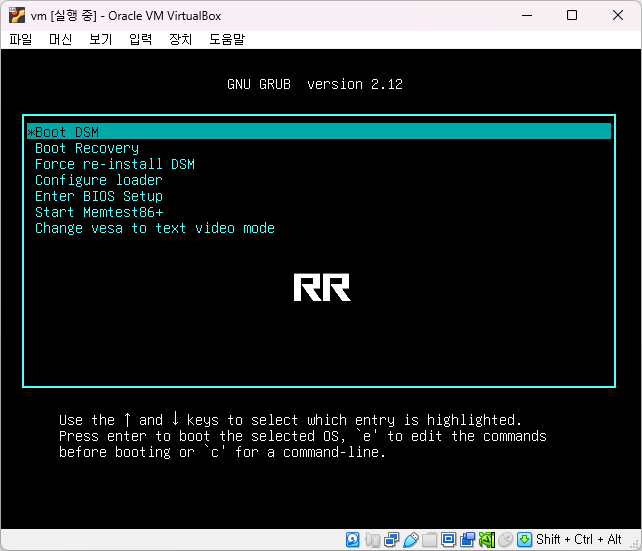Click the Shift + Ctrl + Alt host key text
The width and height of the screenshot is (642, 551).
click(x=579, y=540)
